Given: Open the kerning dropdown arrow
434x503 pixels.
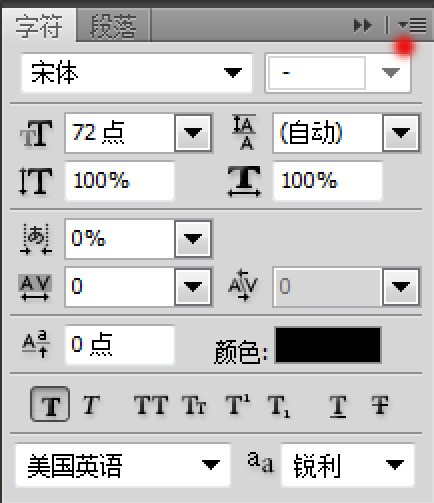Looking at the screenshot, I should tap(401, 286).
